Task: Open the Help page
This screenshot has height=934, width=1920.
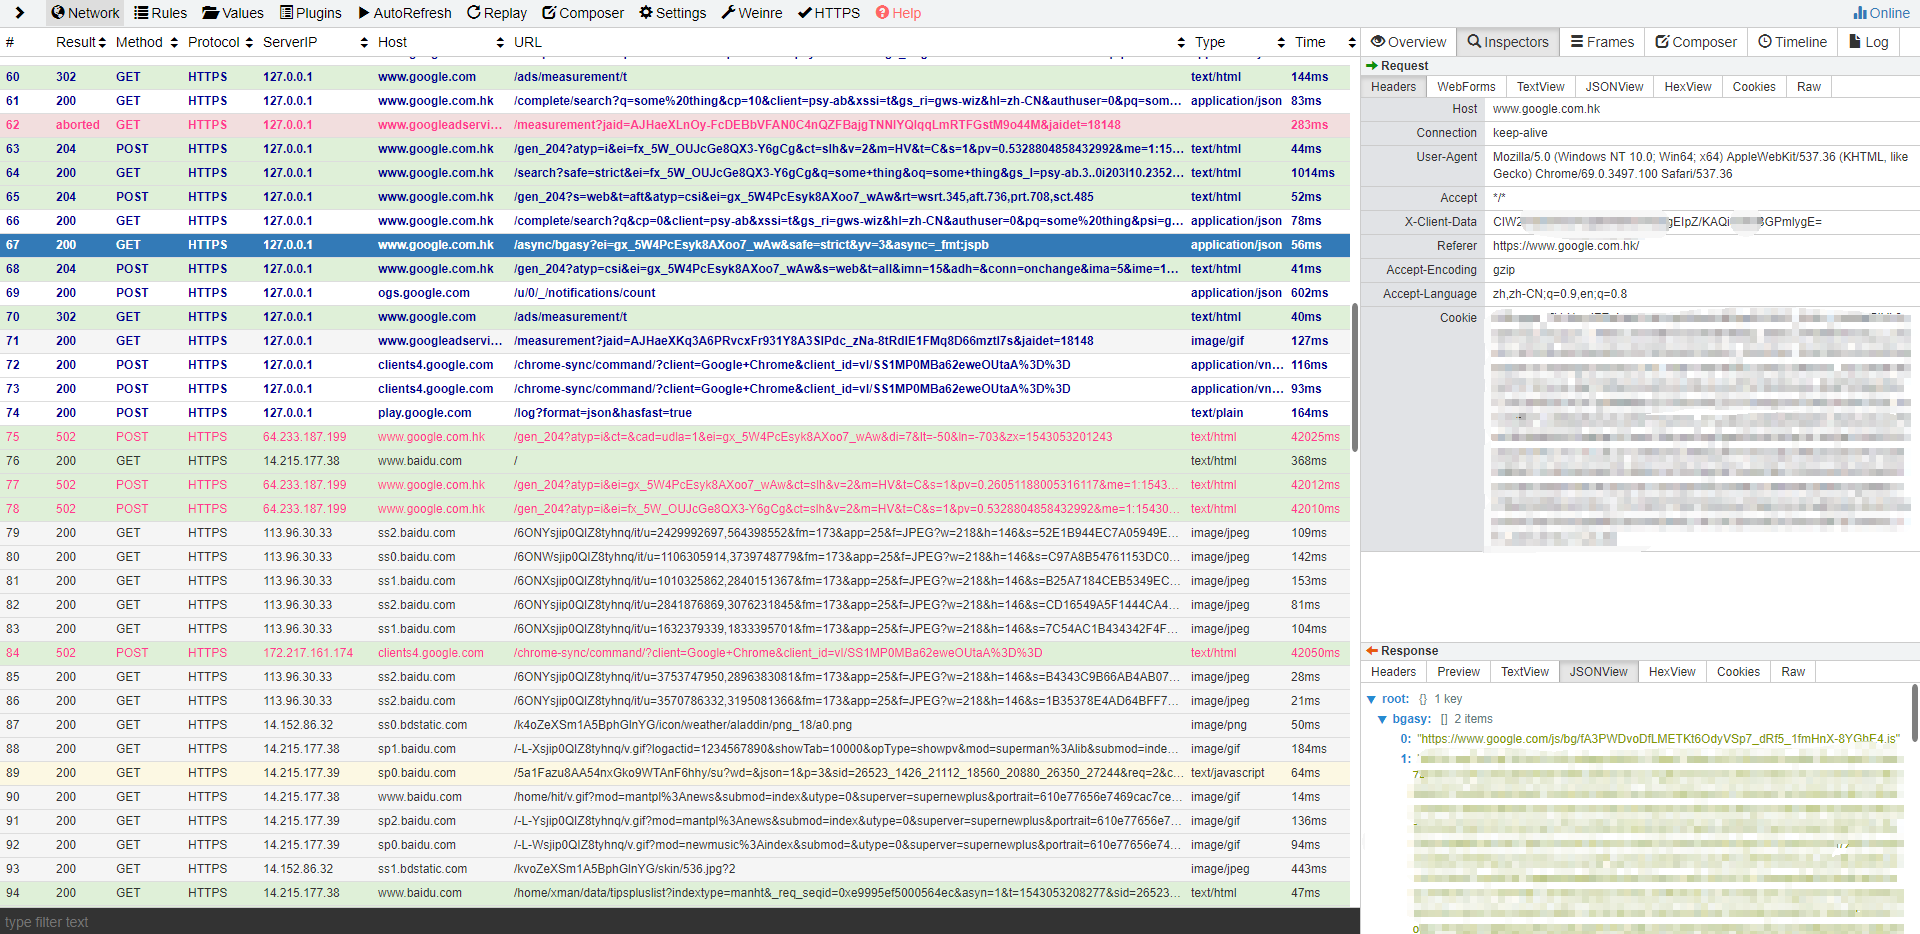Action: click(x=897, y=12)
